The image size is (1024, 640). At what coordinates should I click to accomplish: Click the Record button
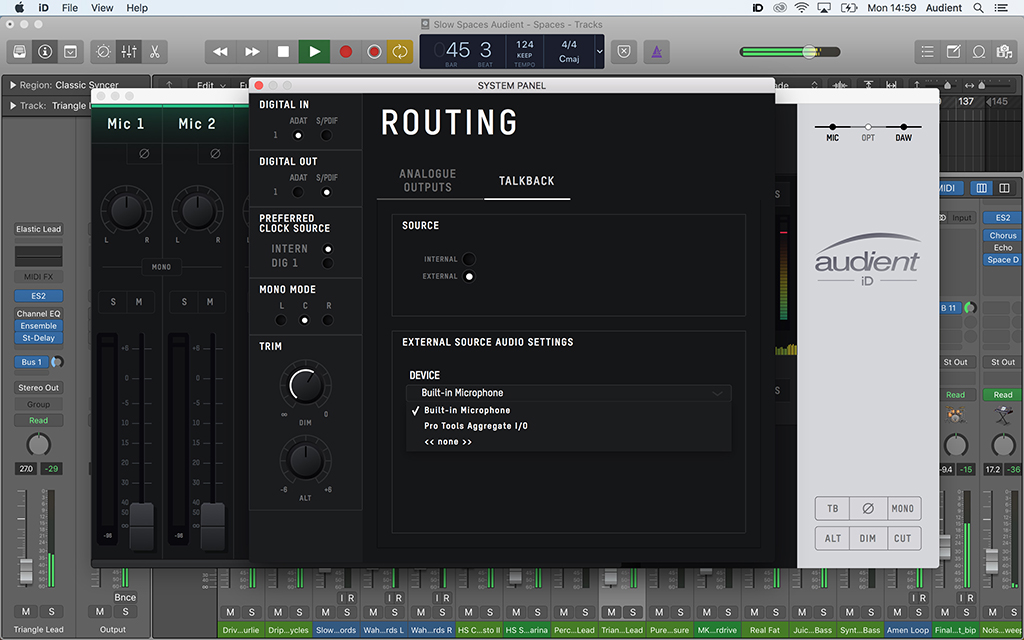pos(346,51)
